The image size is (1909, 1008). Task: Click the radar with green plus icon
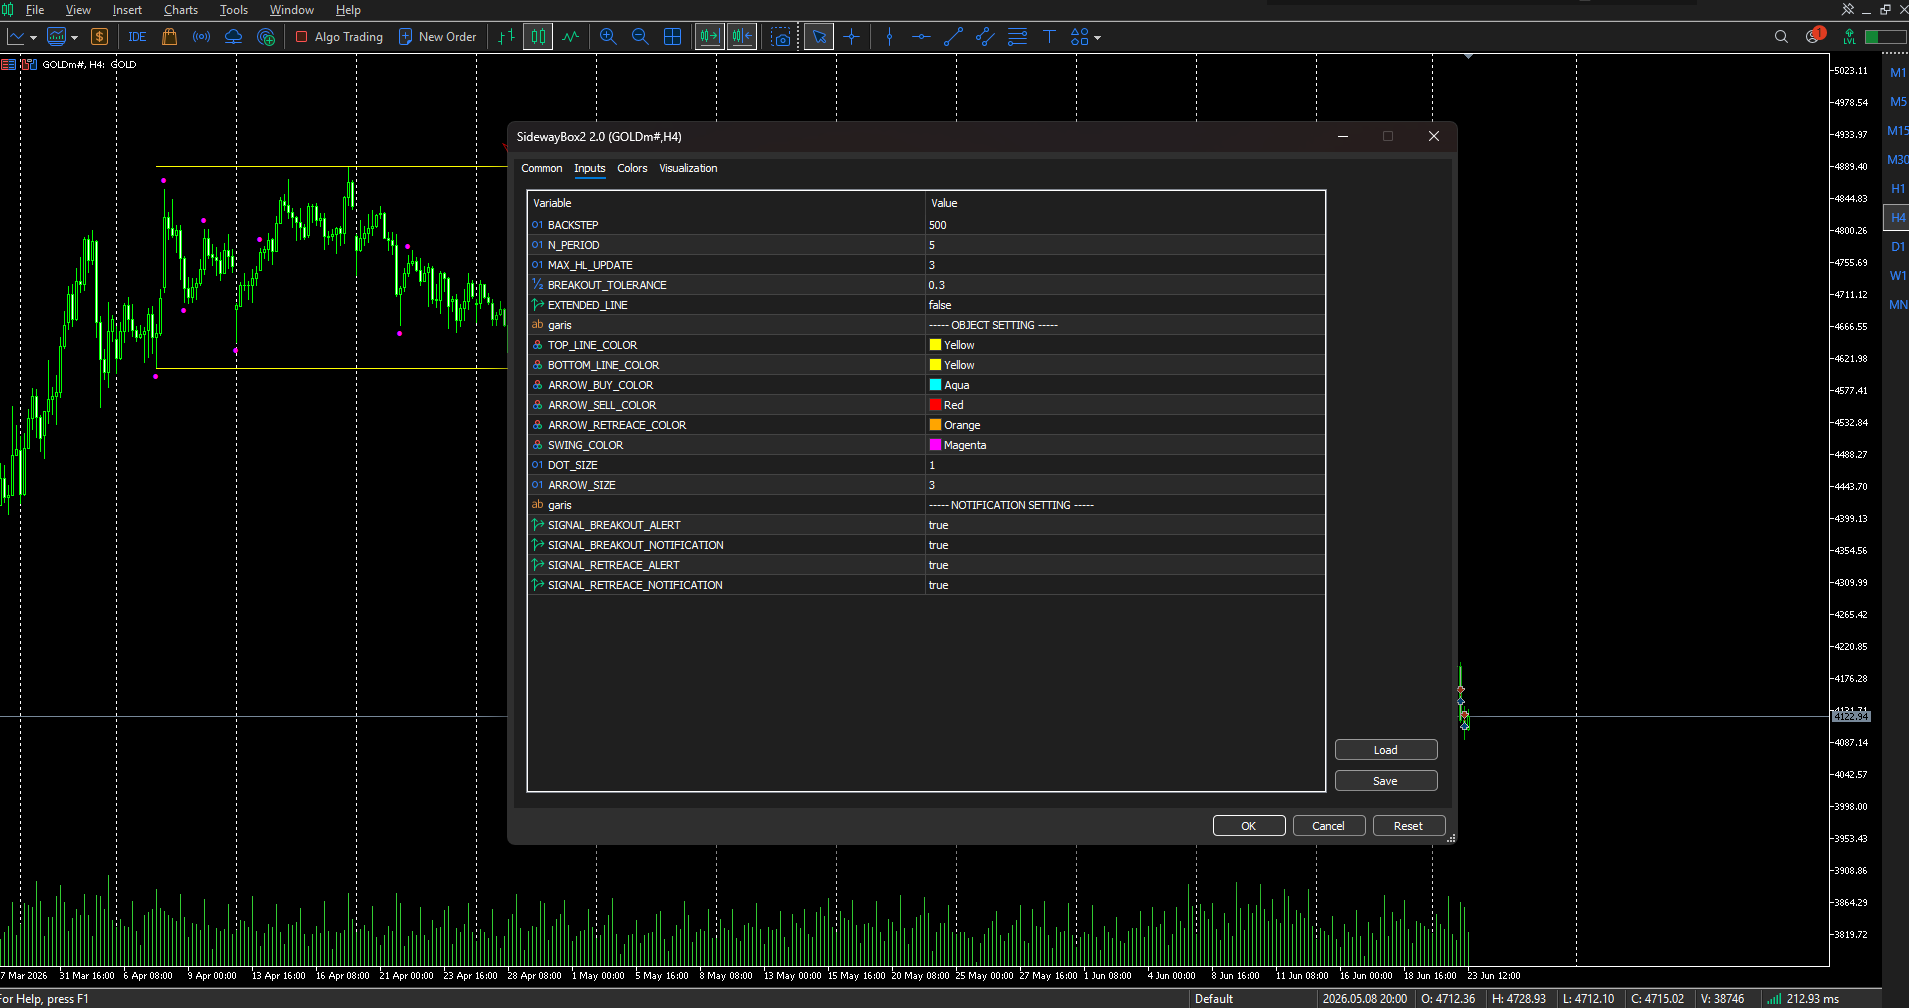click(x=266, y=37)
